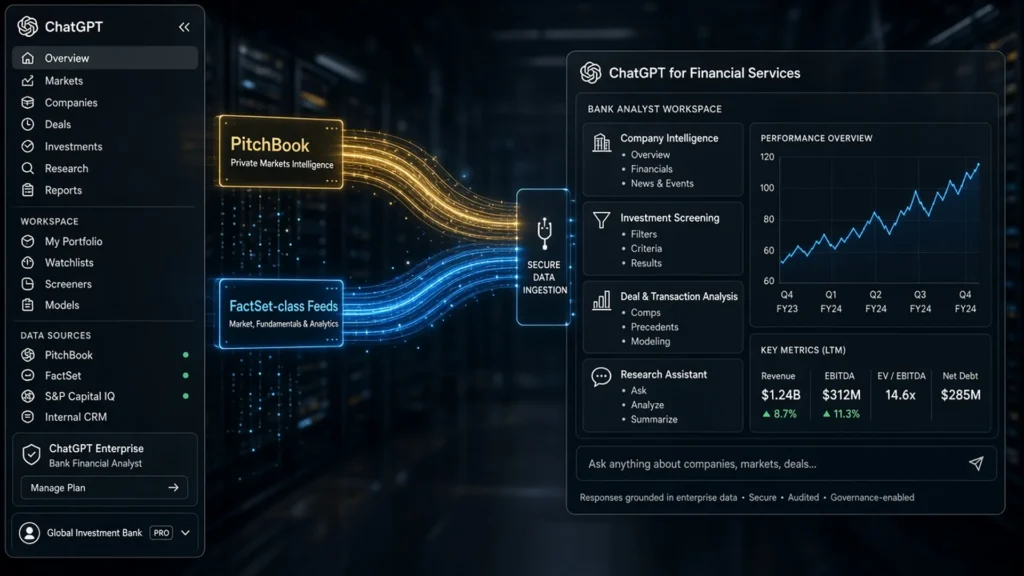The image size is (1024, 576).
Task: Open Results under Investment Screening
Action: pos(647,263)
